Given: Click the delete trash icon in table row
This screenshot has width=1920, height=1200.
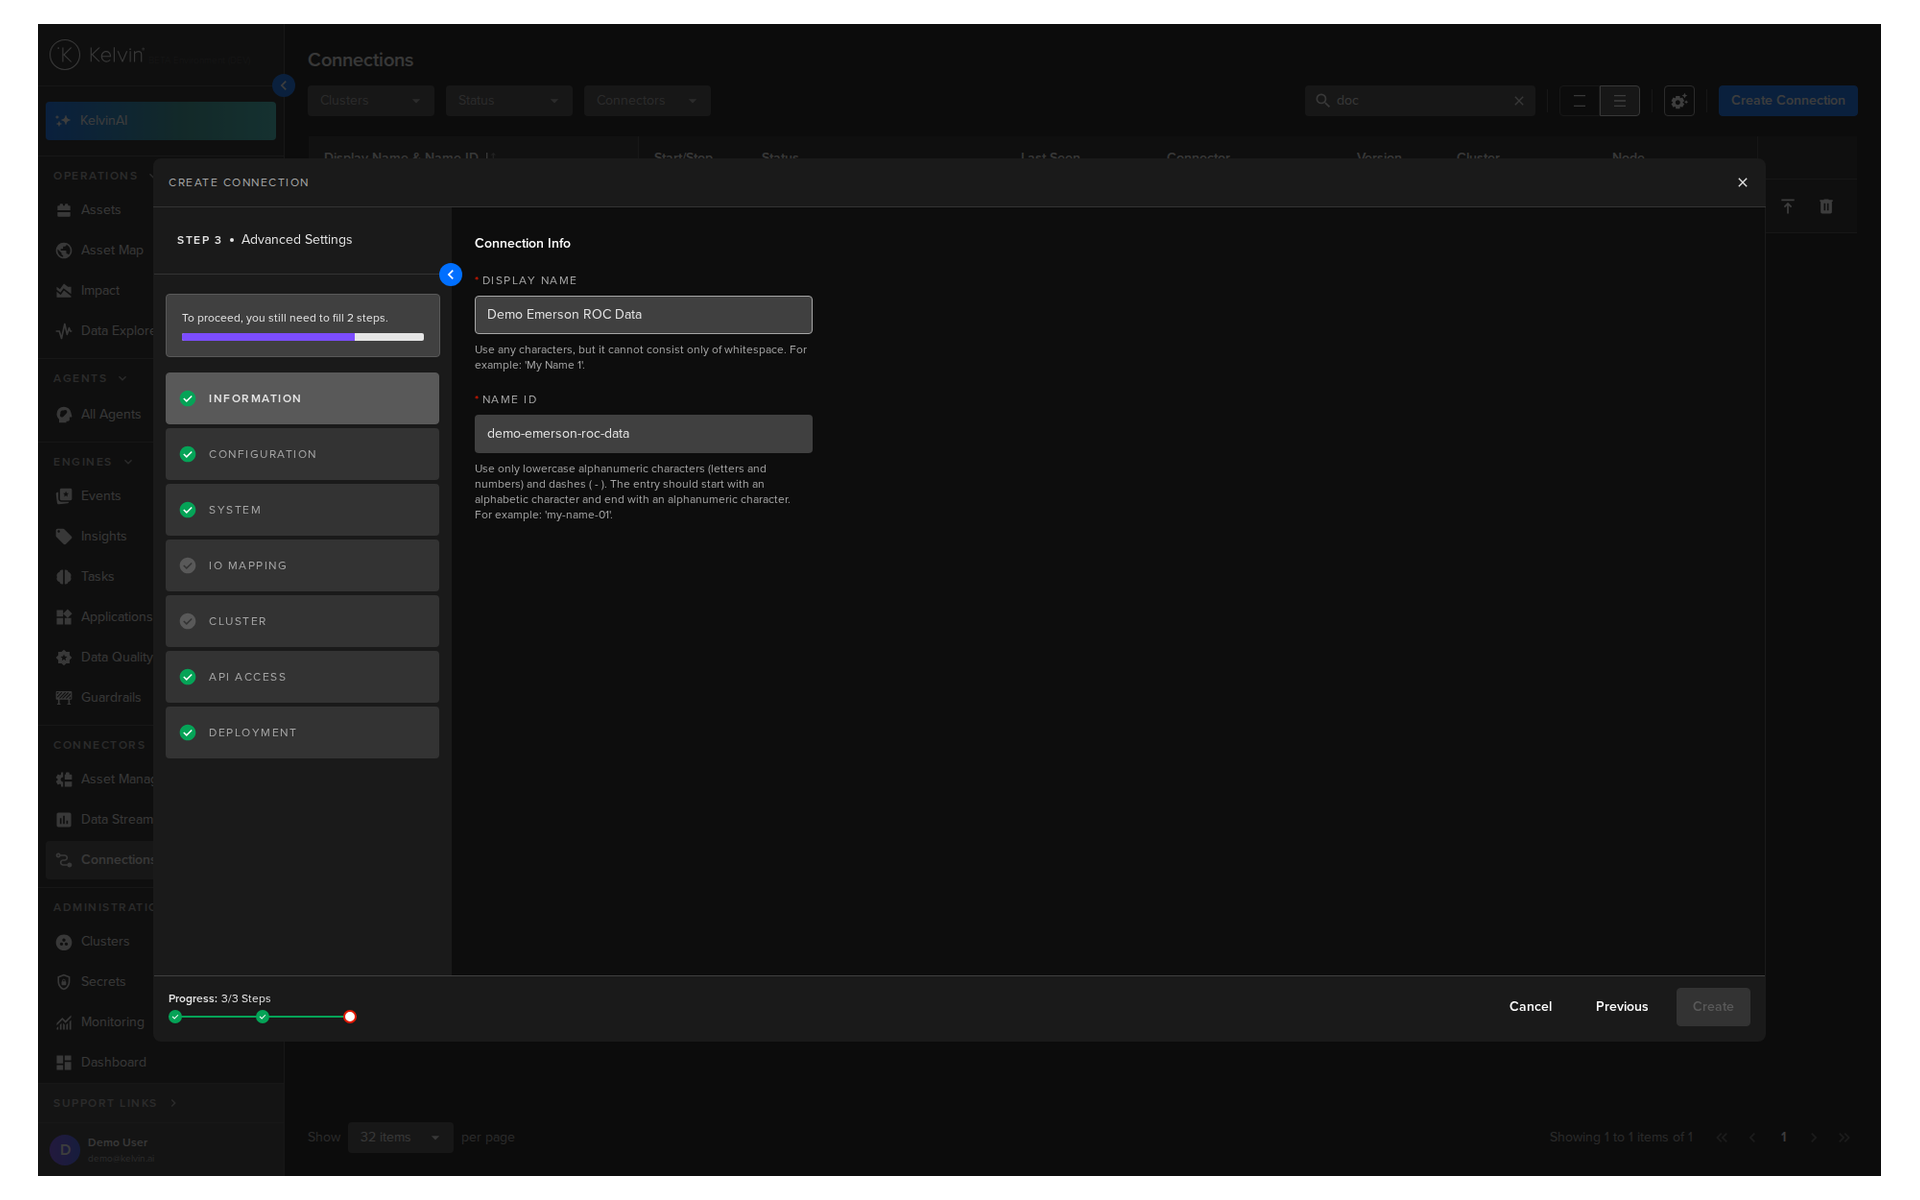Looking at the screenshot, I should (1826, 206).
